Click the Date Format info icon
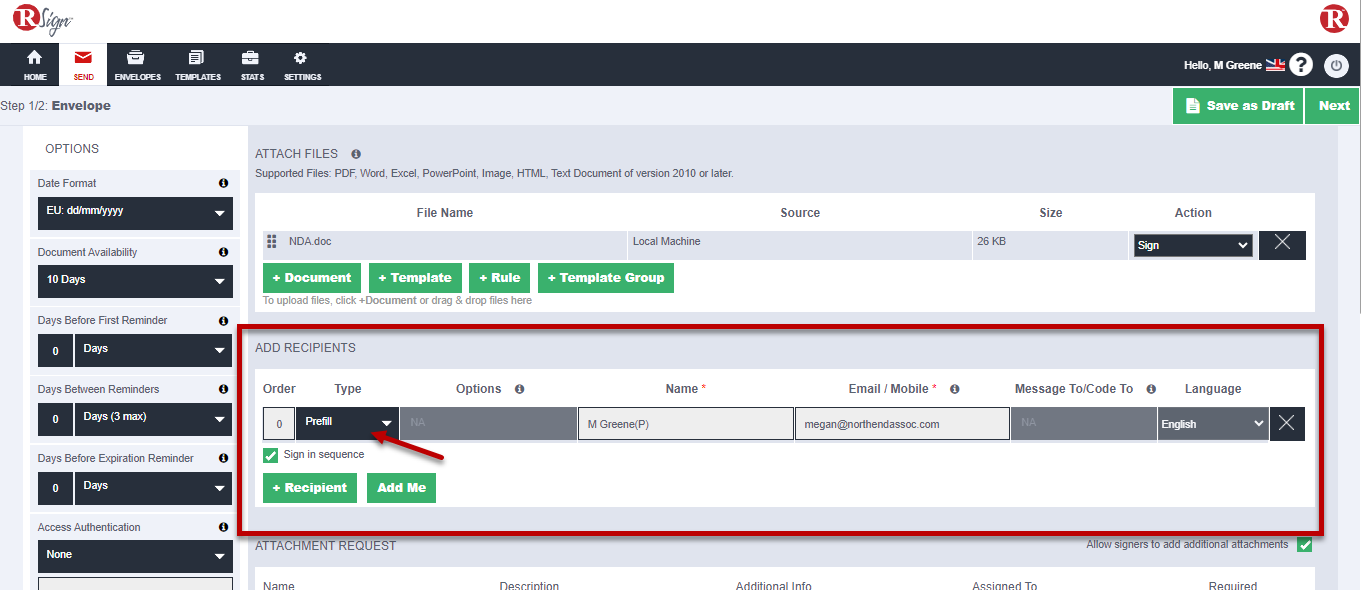Image resolution: width=1361 pixels, height=590 pixels. click(223, 183)
